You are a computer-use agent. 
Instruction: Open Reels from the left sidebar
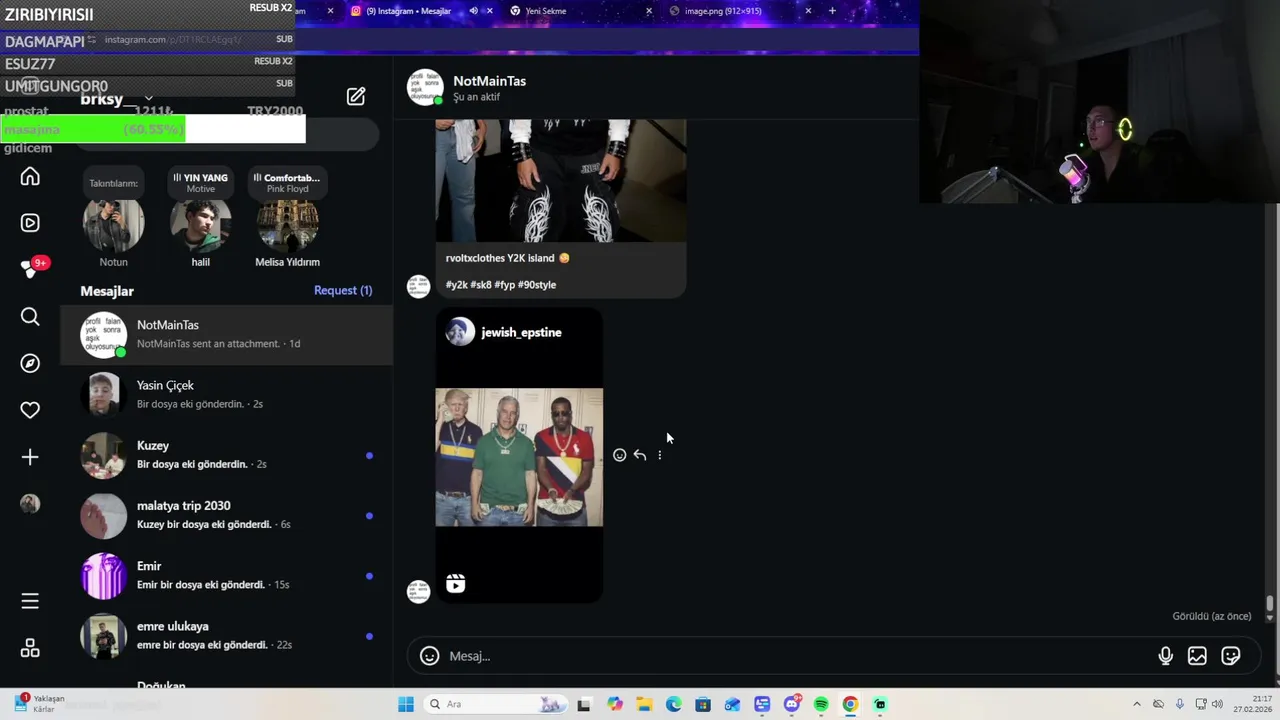[x=30, y=223]
